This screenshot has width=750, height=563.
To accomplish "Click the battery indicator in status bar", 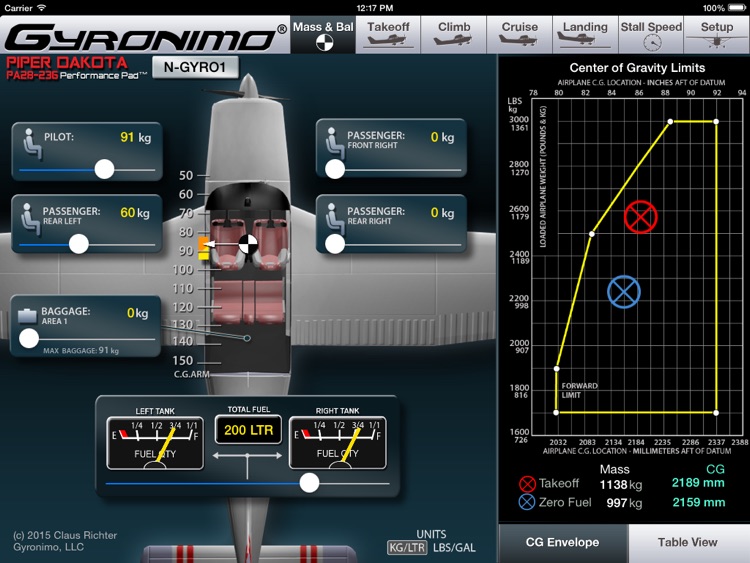I will (736, 8).
